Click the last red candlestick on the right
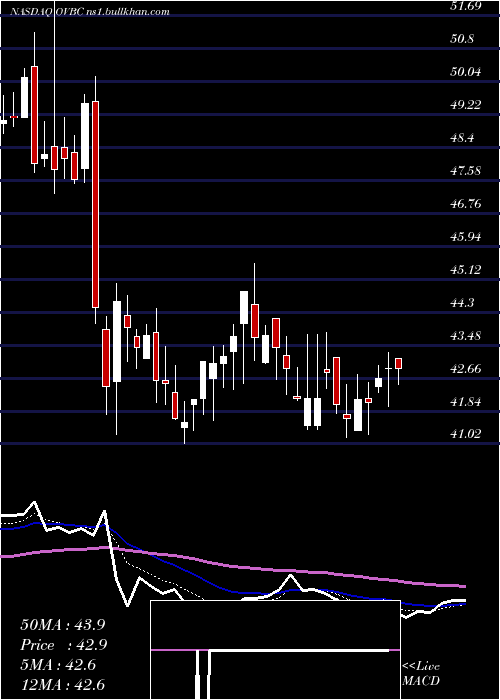This screenshot has height=700, width=500. tap(398, 363)
